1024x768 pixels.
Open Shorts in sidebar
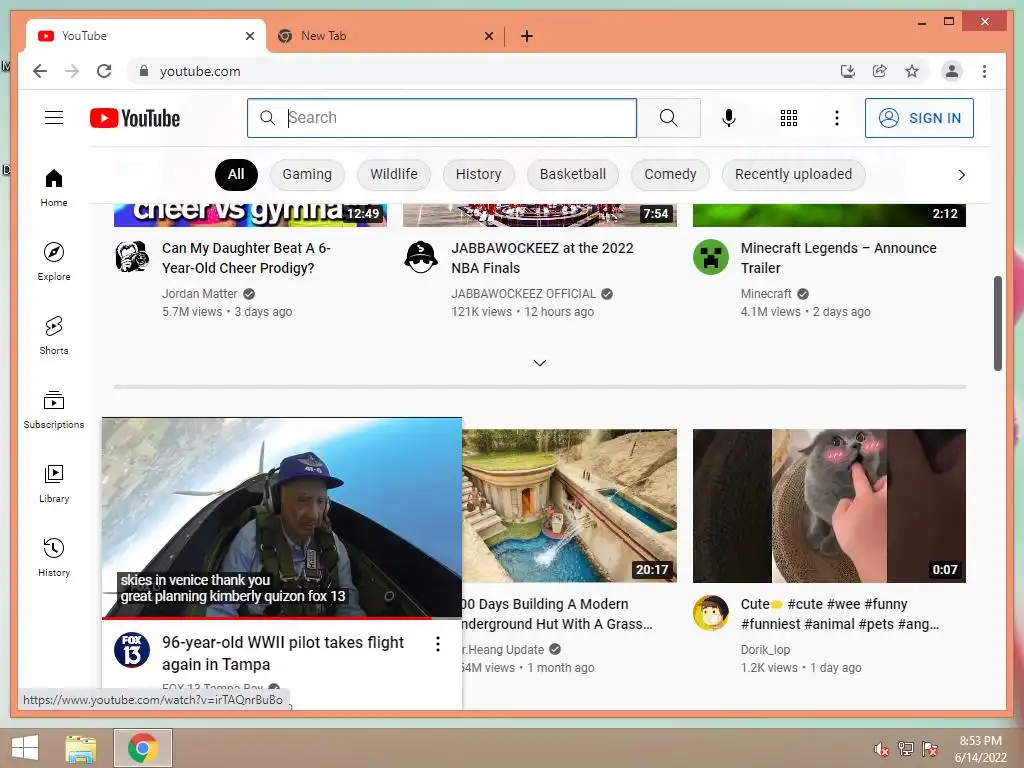[x=54, y=335]
